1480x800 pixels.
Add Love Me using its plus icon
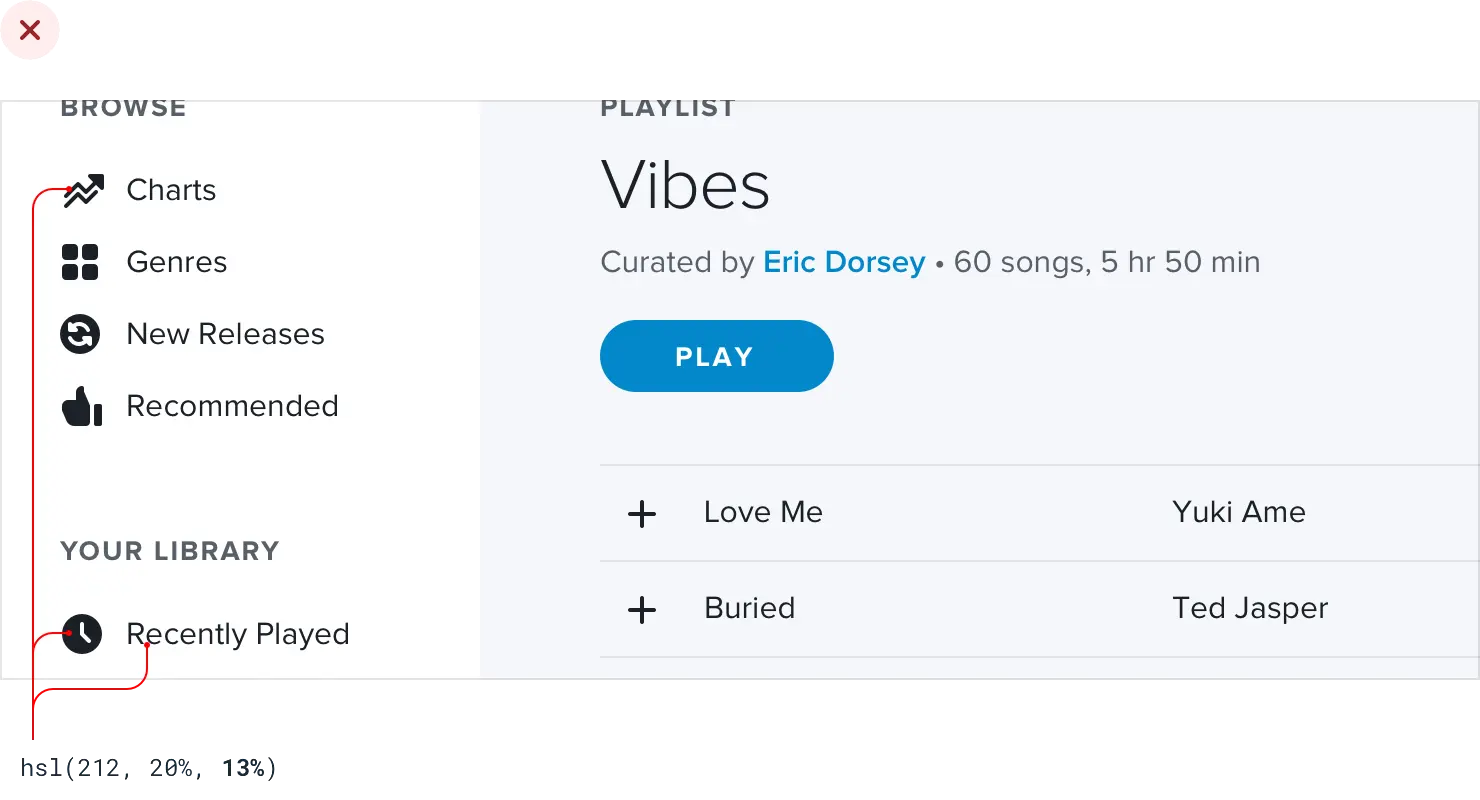642,514
